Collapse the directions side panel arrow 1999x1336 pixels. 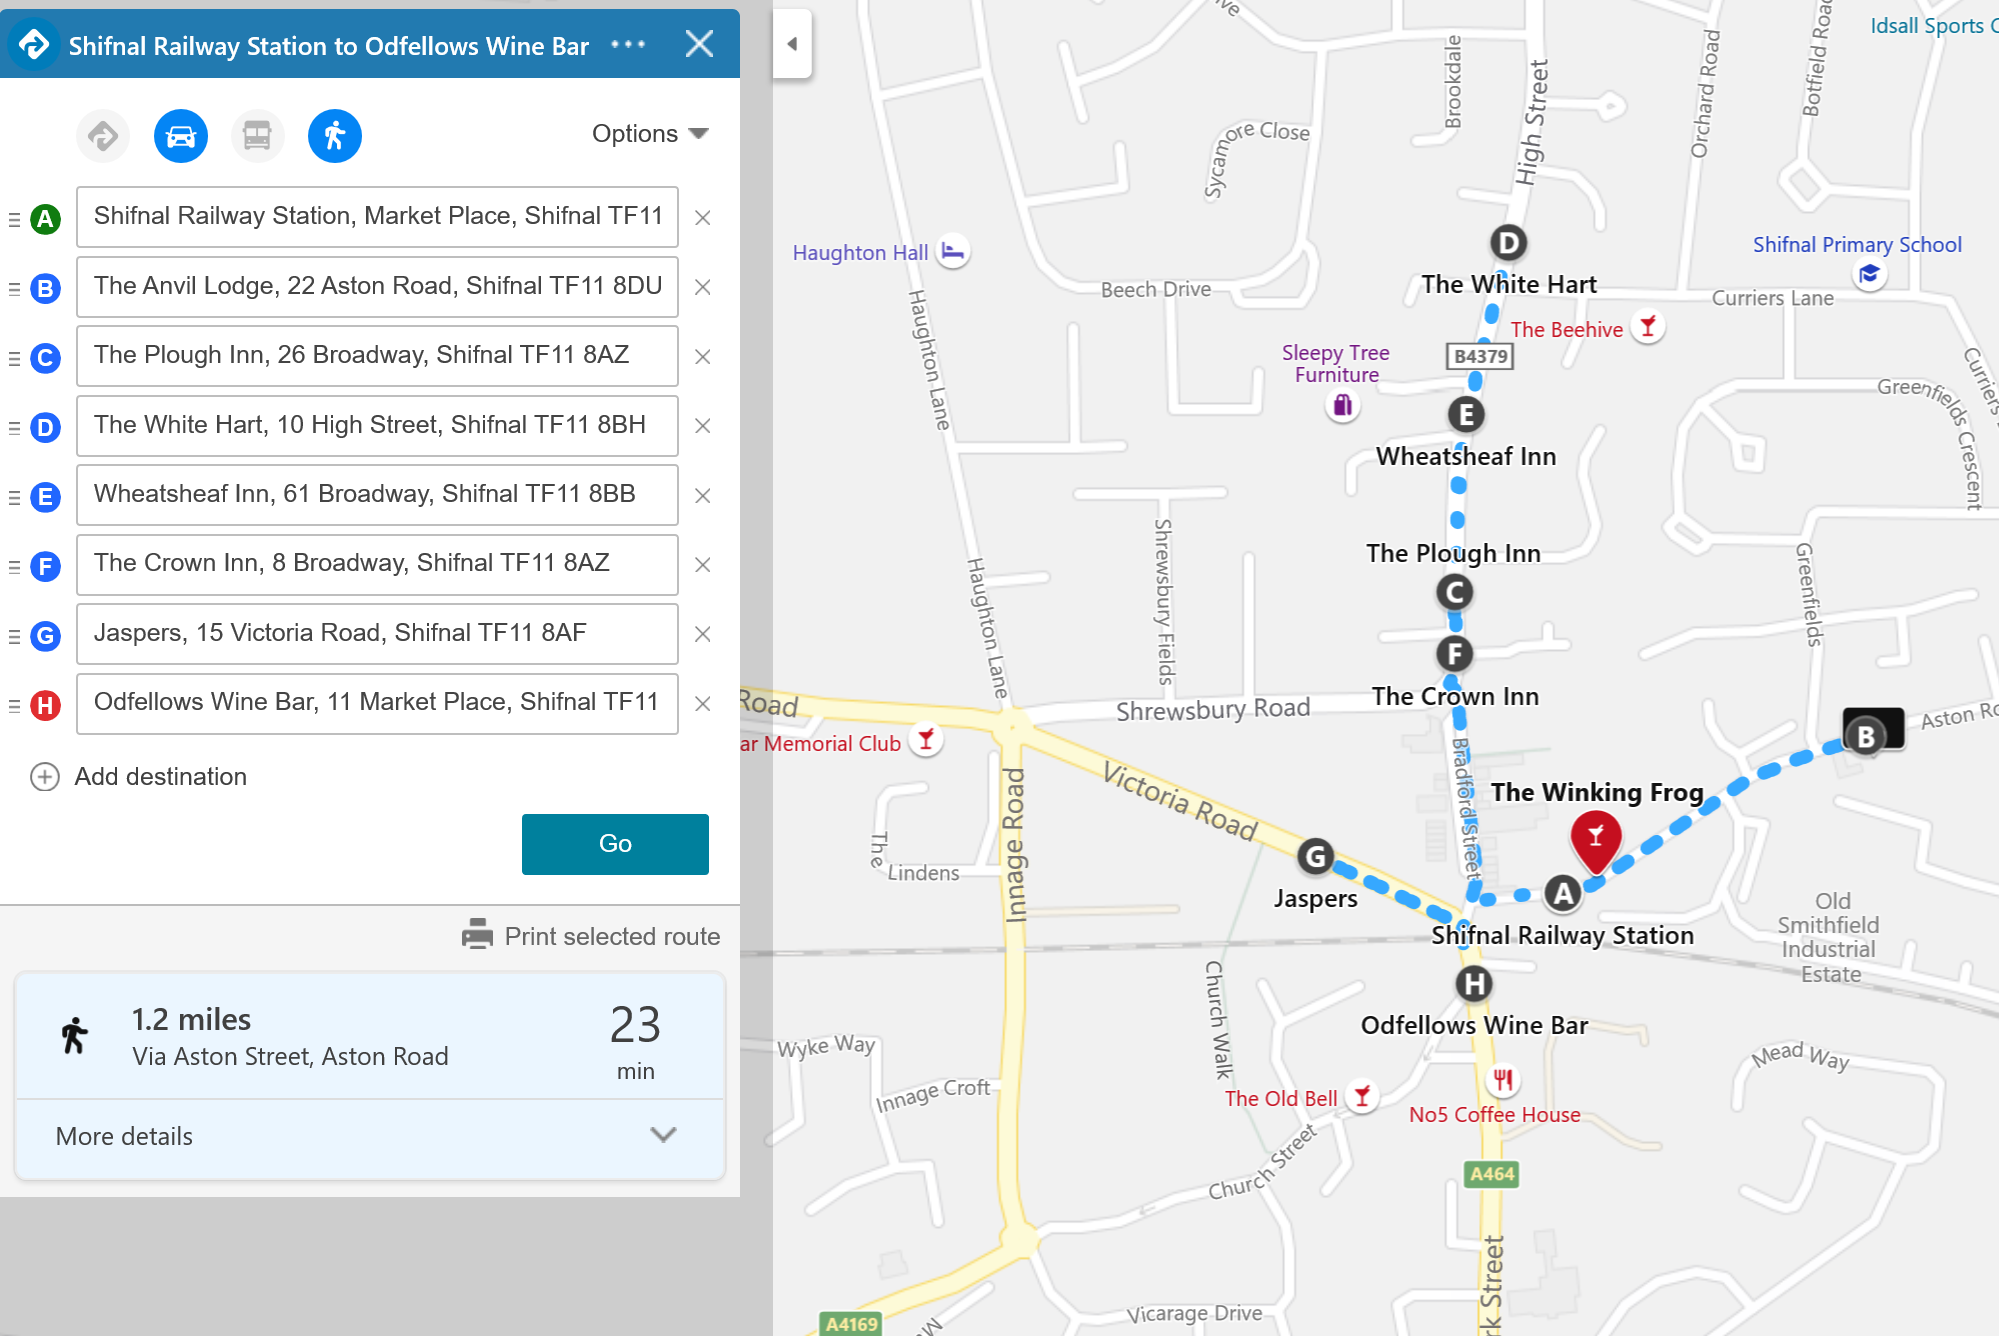[x=792, y=44]
